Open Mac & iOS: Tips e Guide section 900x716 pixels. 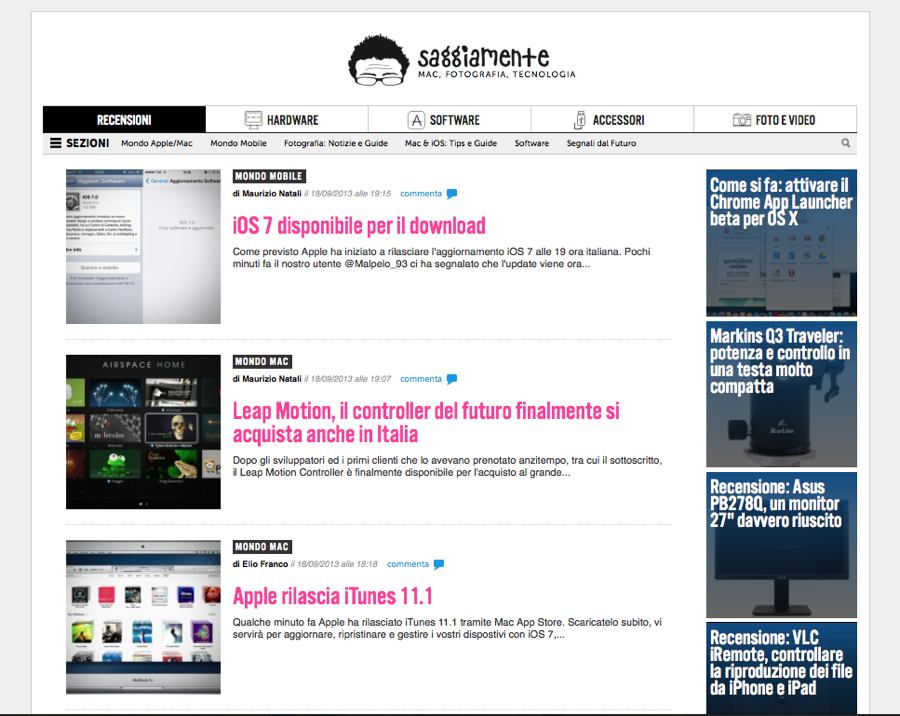451,143
